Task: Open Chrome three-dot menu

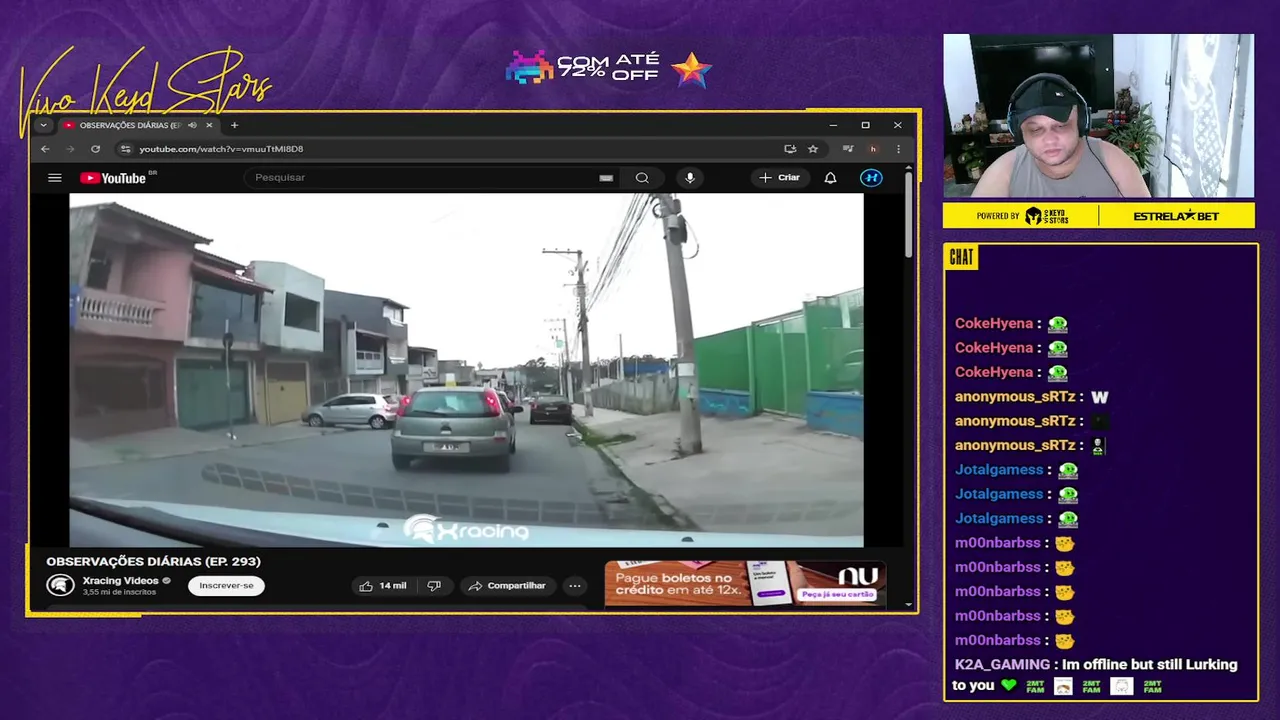Action: point(898,149)
